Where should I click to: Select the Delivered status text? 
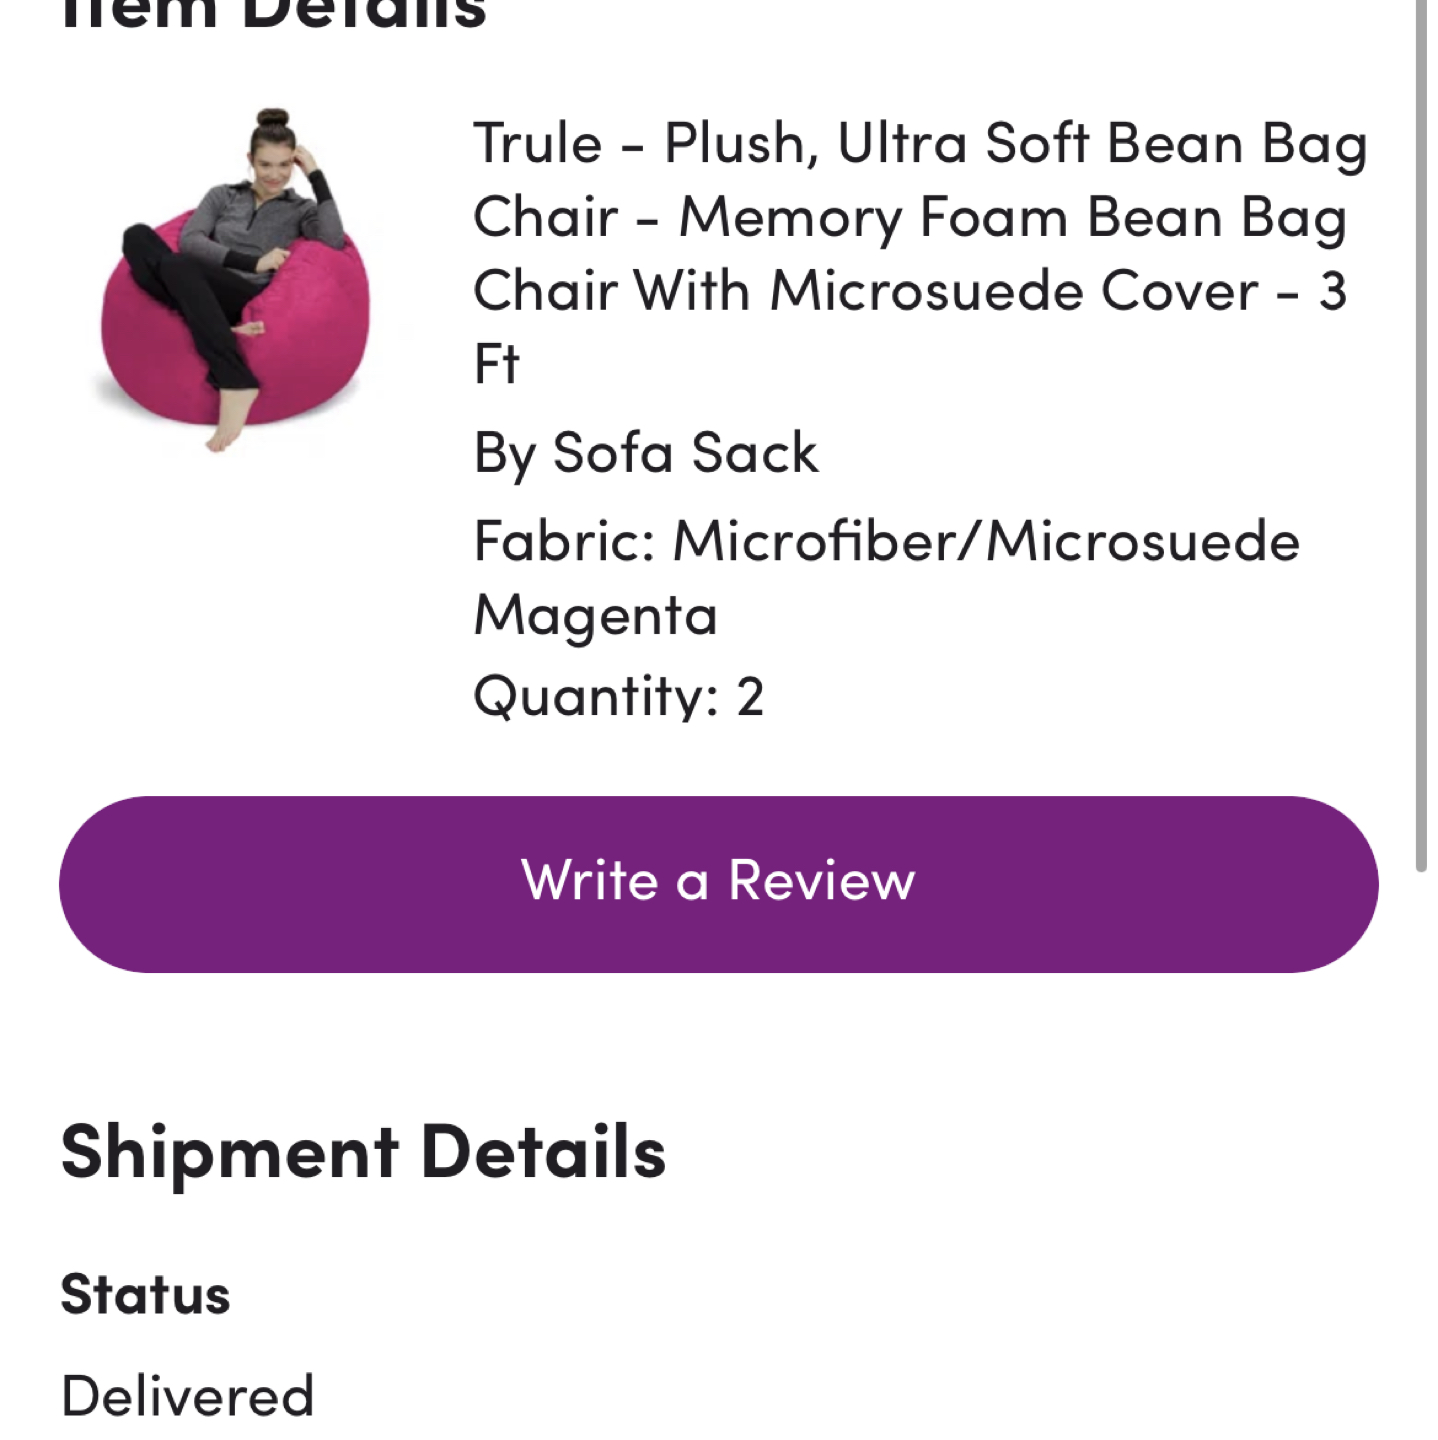[x=188, y=1396]
